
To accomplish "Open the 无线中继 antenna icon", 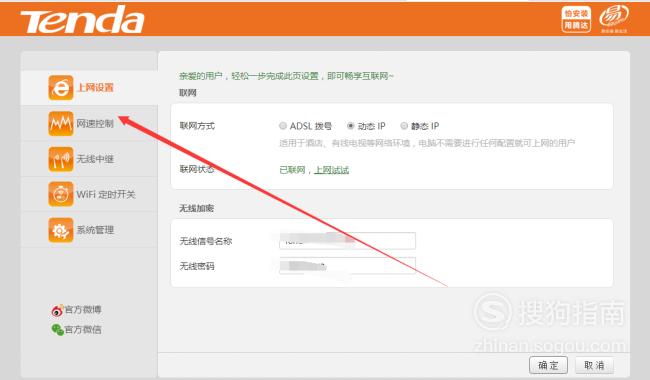I will click(61, 159).
